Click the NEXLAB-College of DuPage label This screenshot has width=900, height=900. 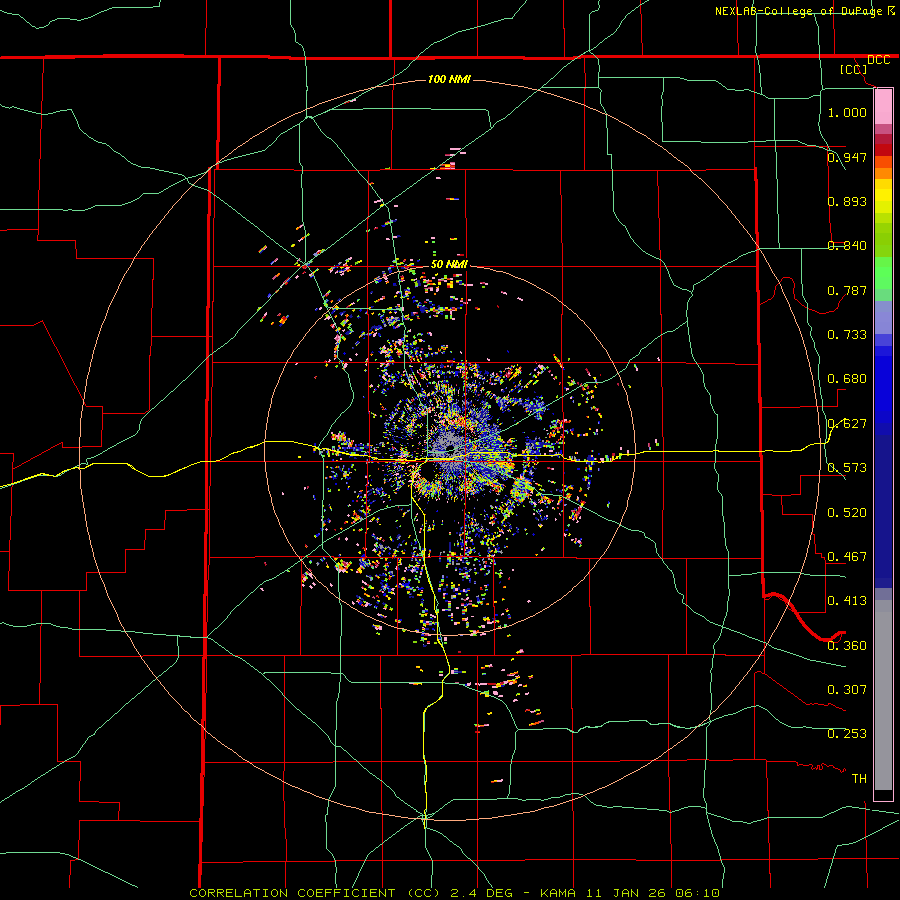[x=800, y=11]
